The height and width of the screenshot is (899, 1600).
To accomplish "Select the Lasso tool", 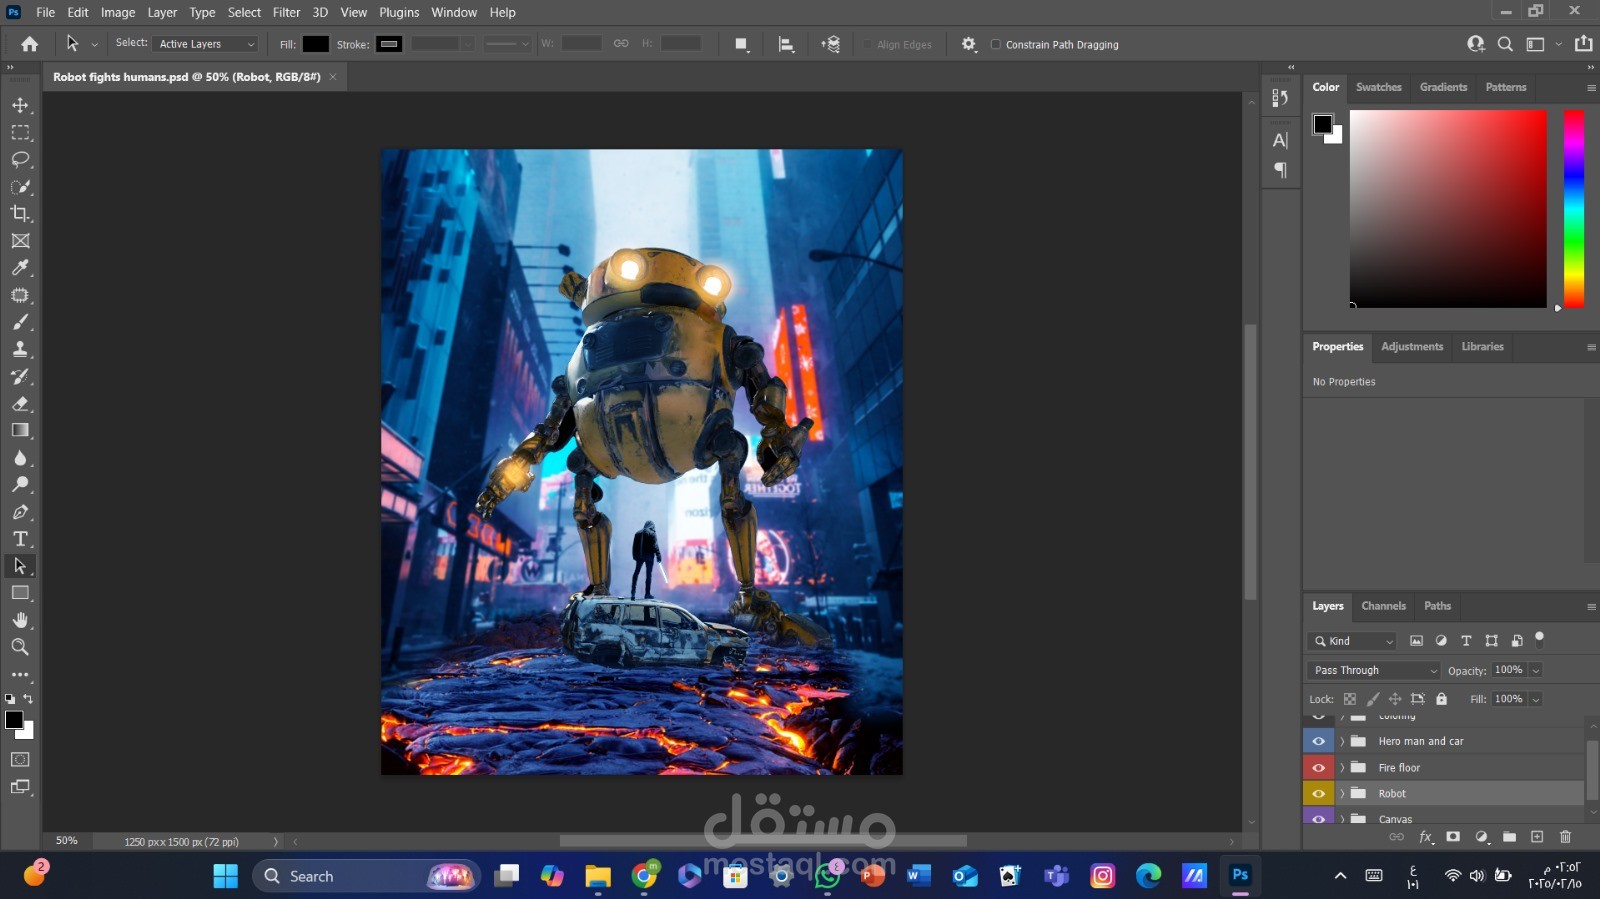I will [x=20, y=159].
